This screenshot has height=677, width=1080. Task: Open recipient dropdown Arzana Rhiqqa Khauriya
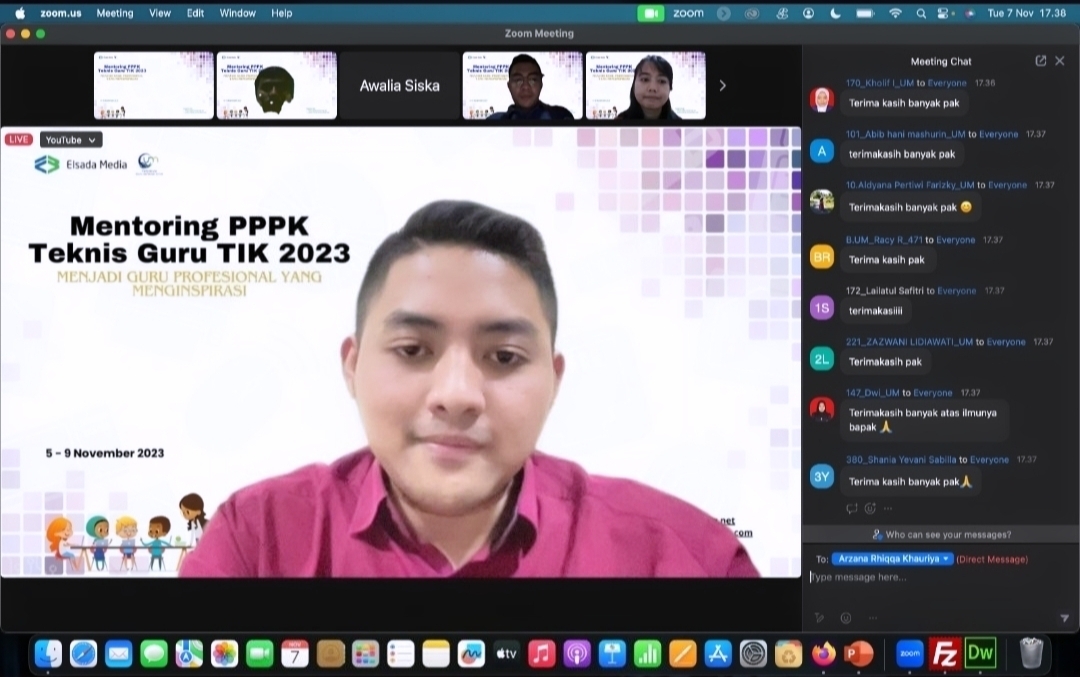tap(892, 559)
